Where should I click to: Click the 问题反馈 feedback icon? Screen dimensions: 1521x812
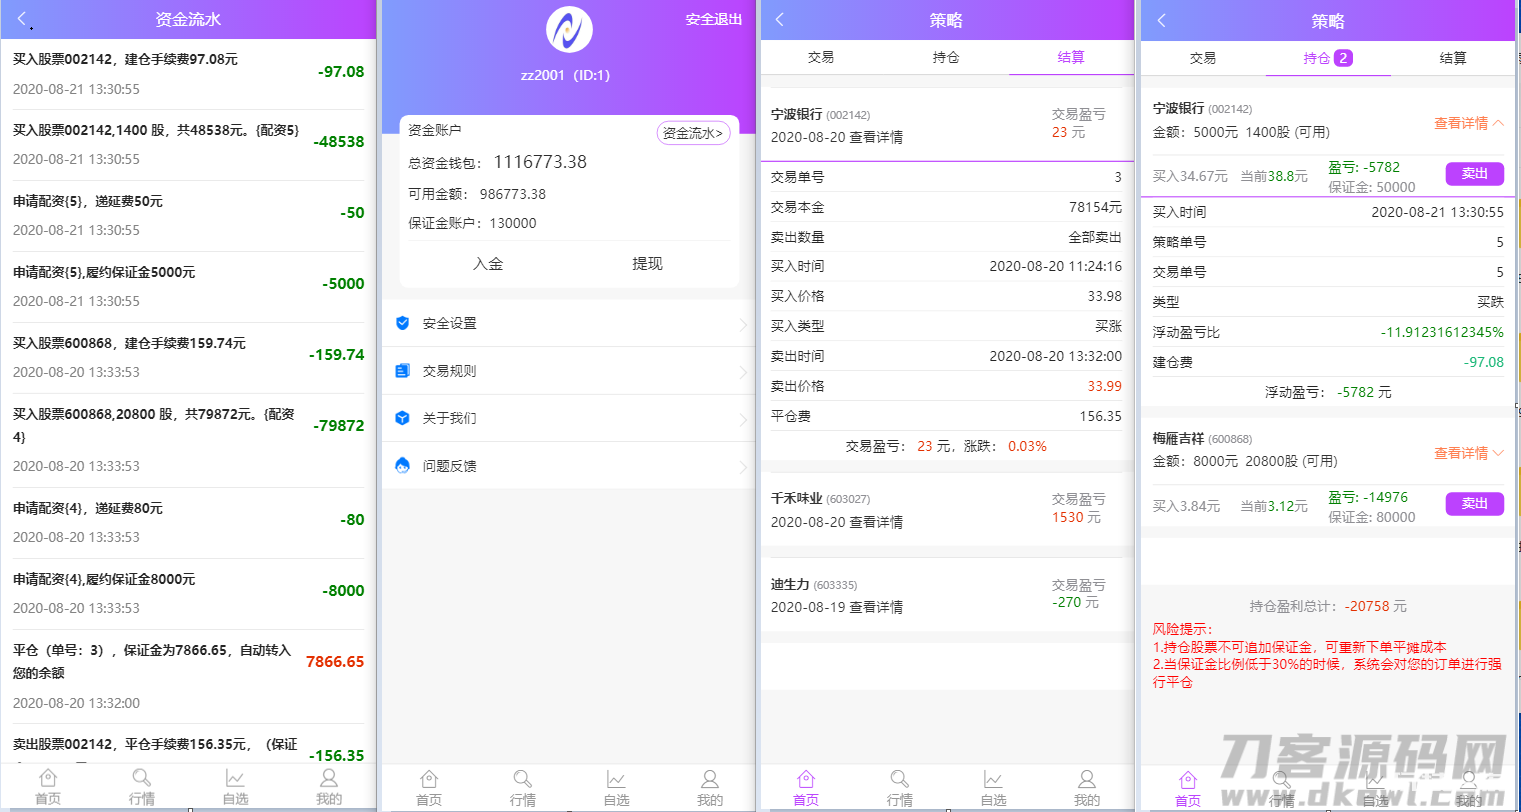(403, 466)
